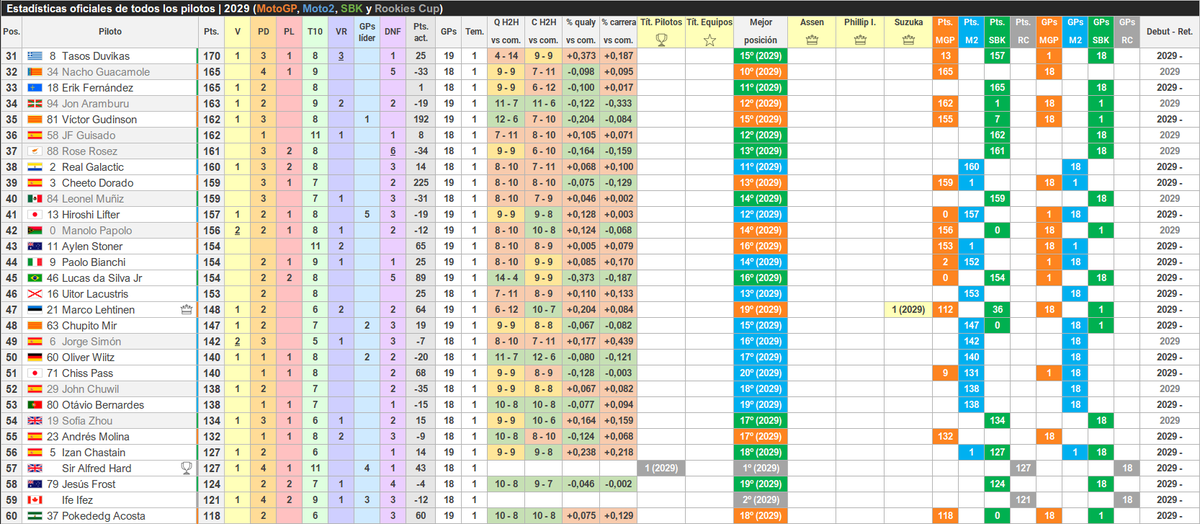Viewport: 1200px width, 524px height.
Task: Click the Asturias flag next to Erik Fernández
Action: point(35,88)
